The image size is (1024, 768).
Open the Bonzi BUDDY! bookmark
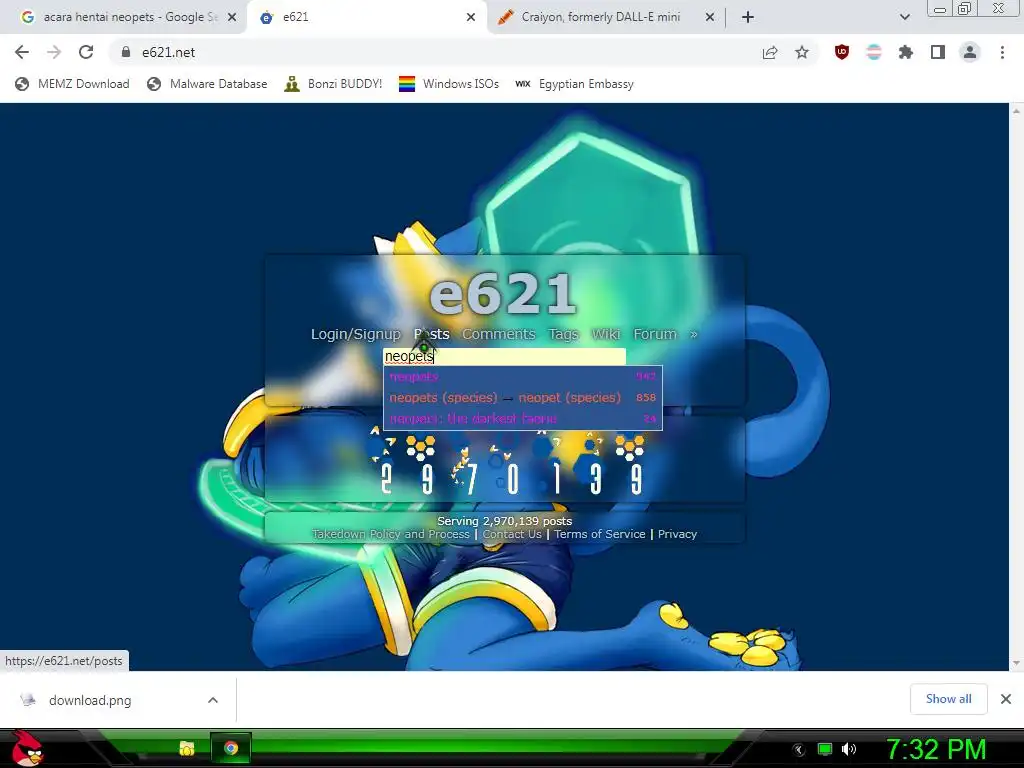333,84
